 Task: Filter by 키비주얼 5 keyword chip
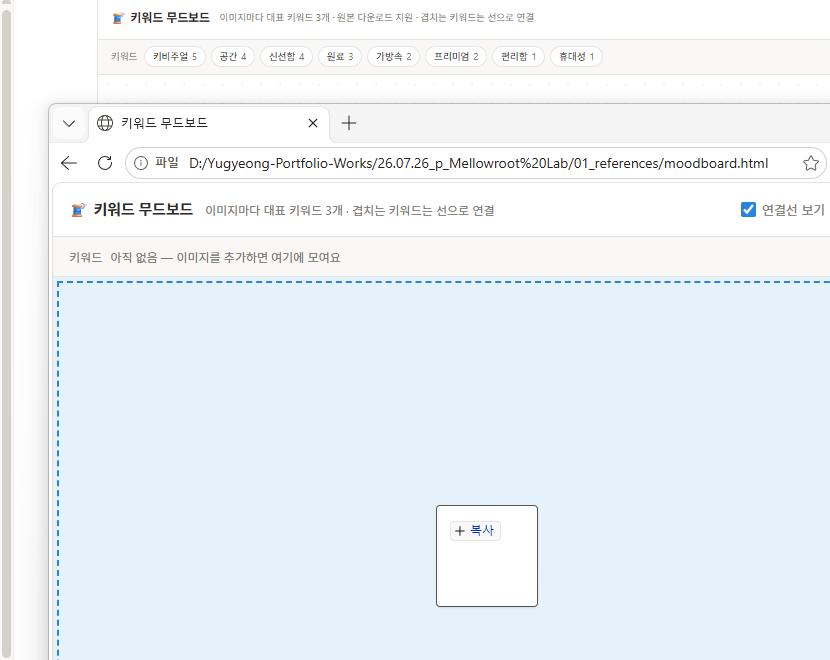(x=175, y=57)
